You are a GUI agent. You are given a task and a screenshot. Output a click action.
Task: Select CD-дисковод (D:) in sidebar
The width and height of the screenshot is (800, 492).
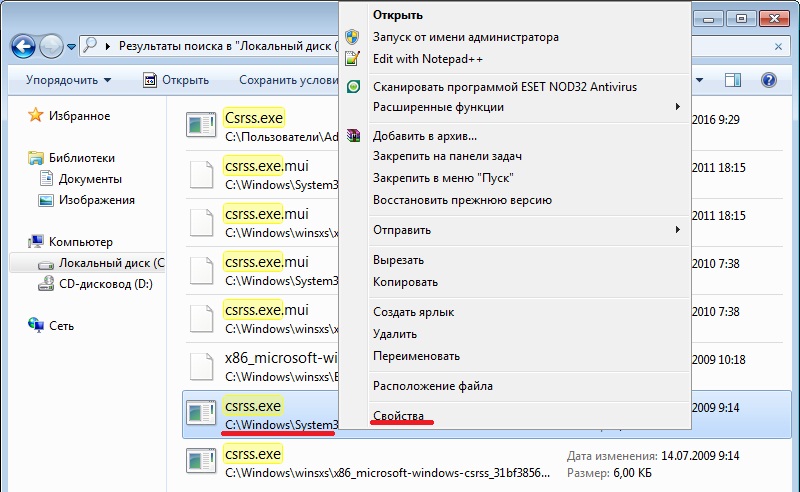tap(106, 284)
